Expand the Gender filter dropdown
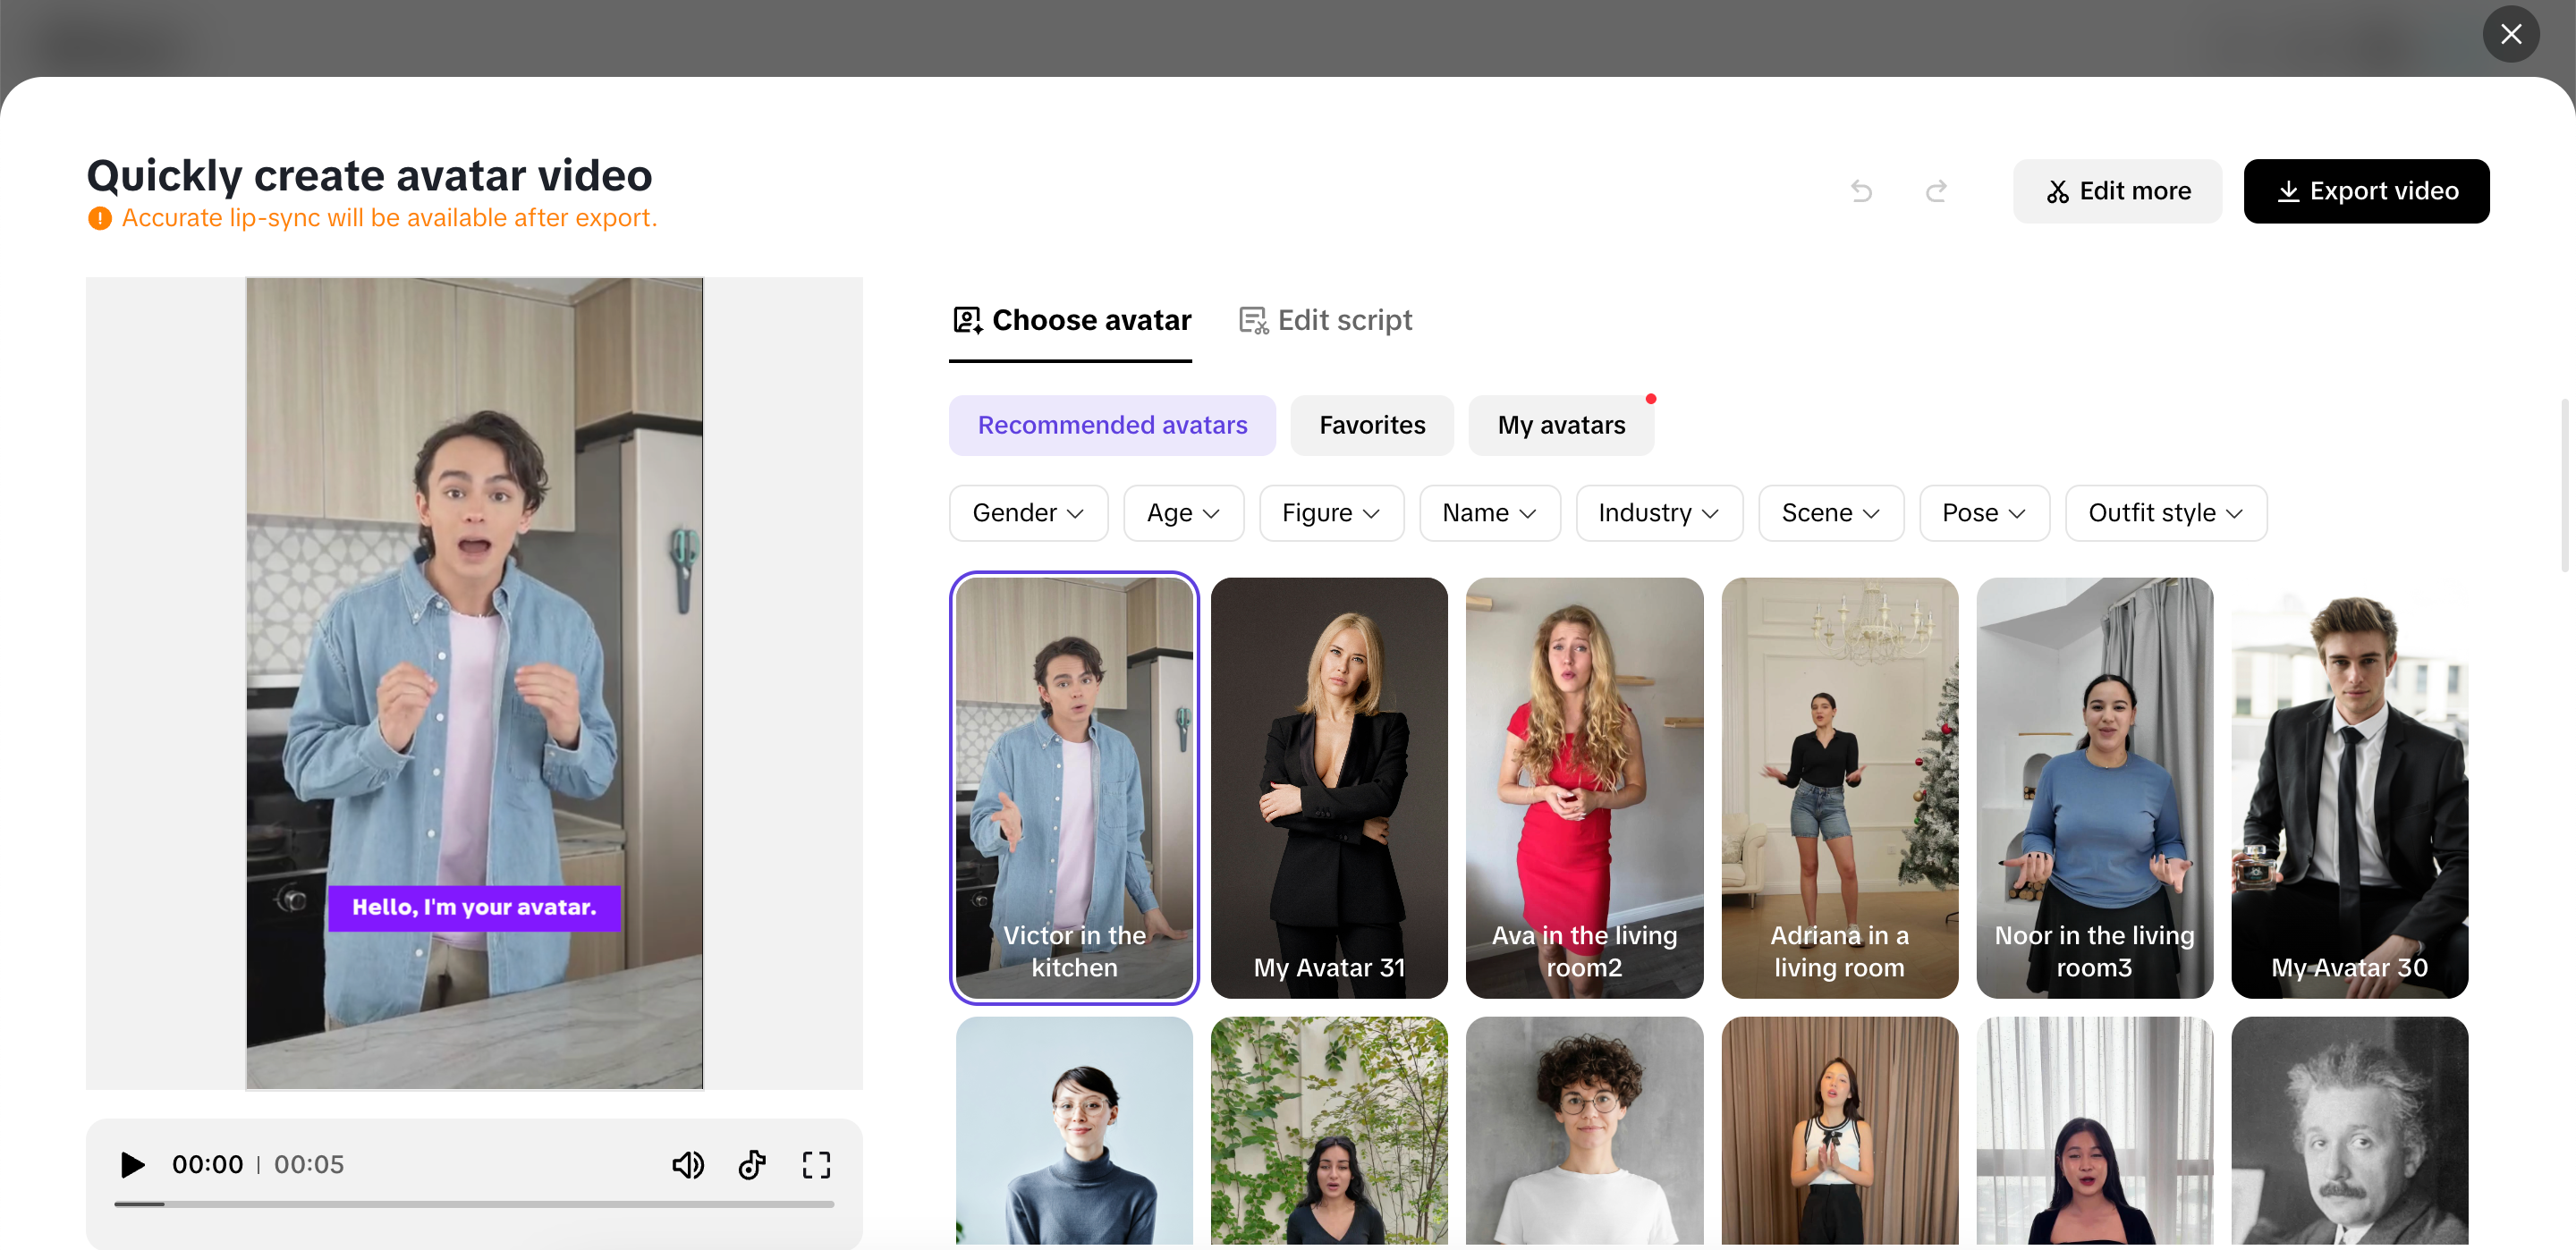Image resolution: width=2576 pixels, height=1250 pixels. coord(1028,513)
